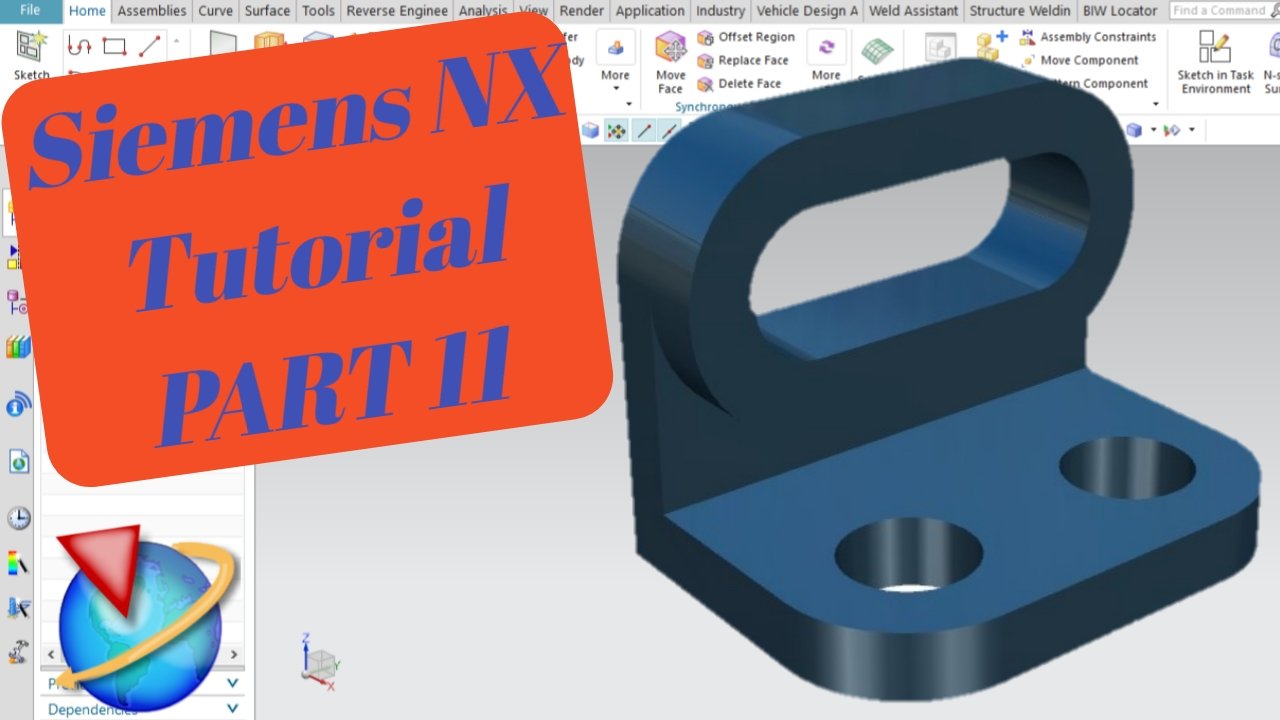Open the Sketch tool
The width and height of the screenshot is (1280, 720).
tap(31, 55)
